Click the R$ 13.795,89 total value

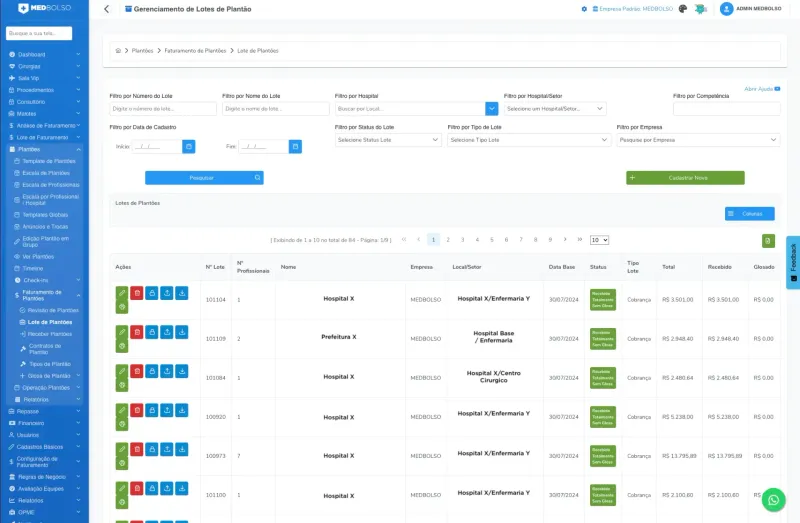tap(680, 456)
